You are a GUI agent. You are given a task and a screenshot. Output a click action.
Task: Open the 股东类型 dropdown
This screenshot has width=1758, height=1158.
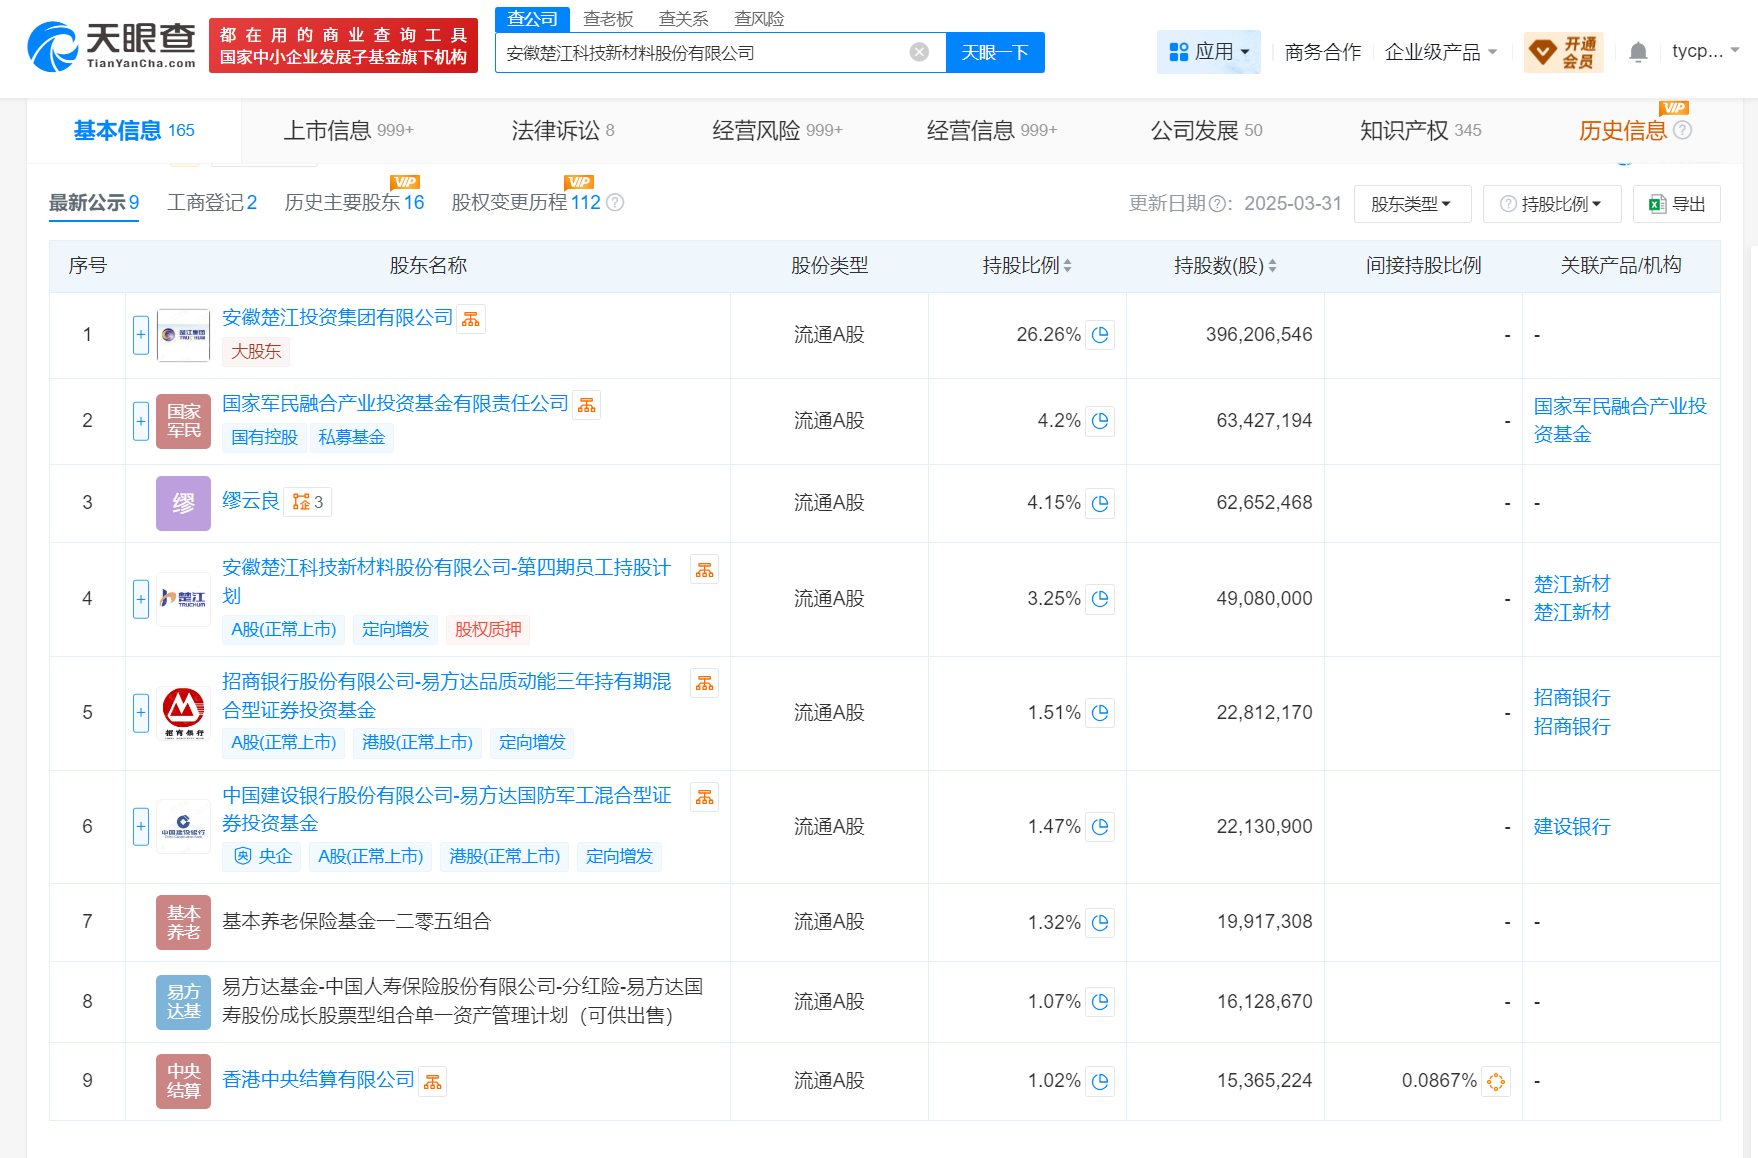point(1412,203)
